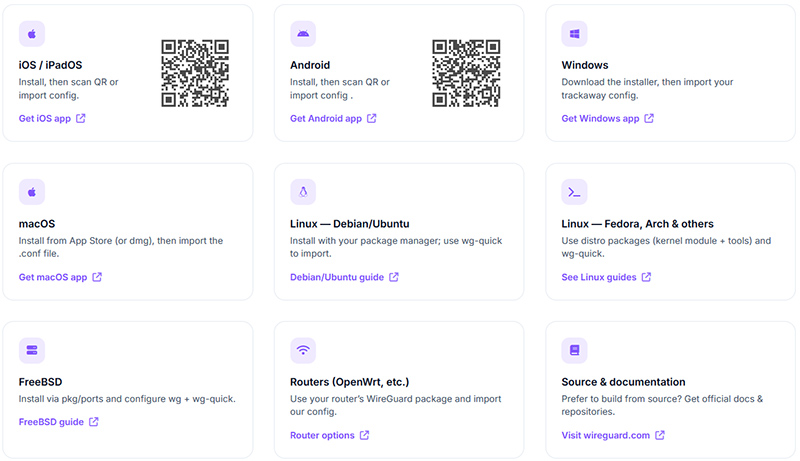Click the terminal prompt icon for Fedora/Arch
The height and width of the screenshot is (461, 800).
click(575, 192)
